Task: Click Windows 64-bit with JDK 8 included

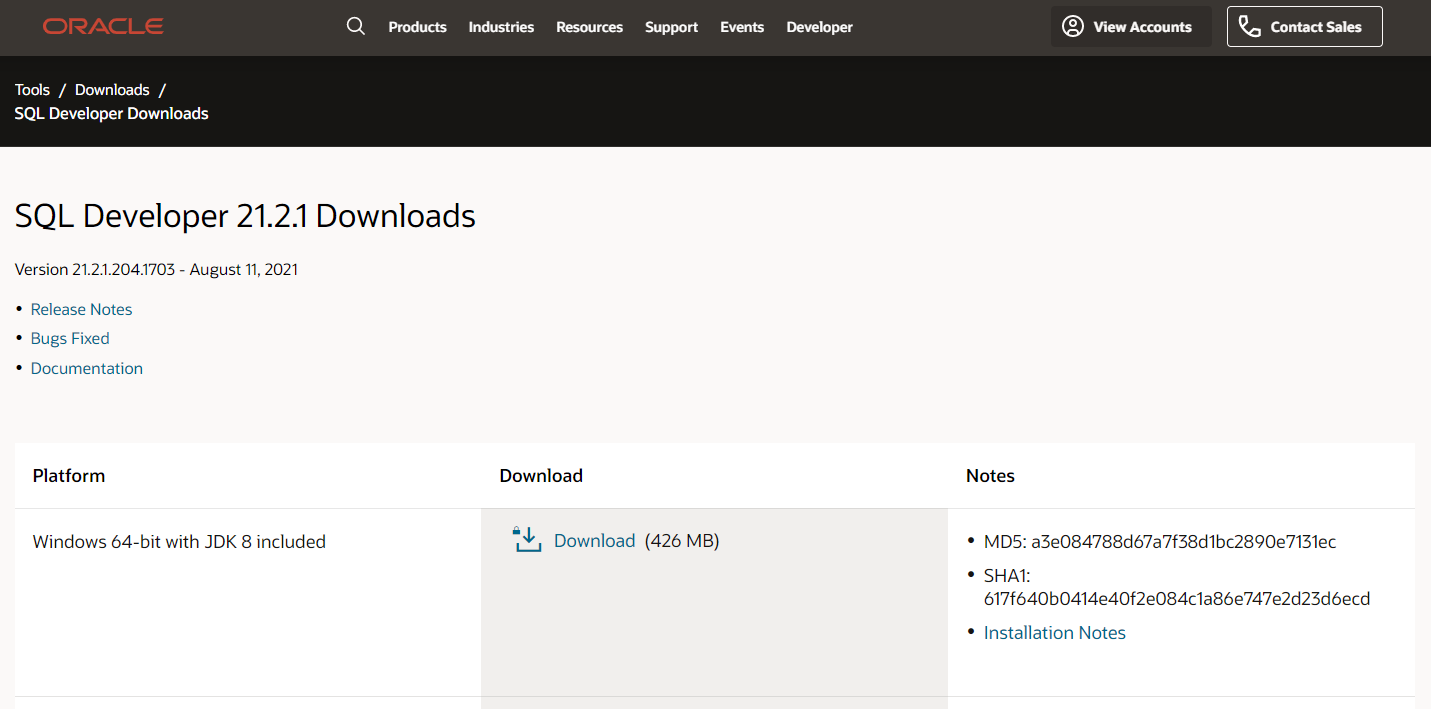Action: pyautogui.click(x=179, y=542)
